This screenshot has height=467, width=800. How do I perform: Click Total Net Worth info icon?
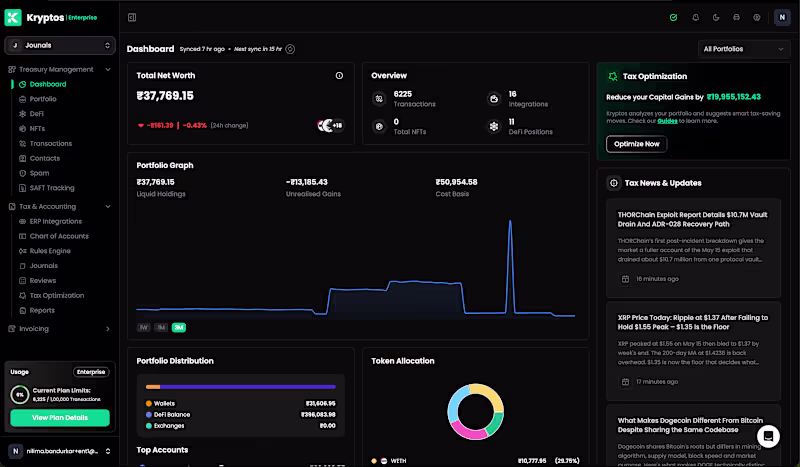click(339, 76)
